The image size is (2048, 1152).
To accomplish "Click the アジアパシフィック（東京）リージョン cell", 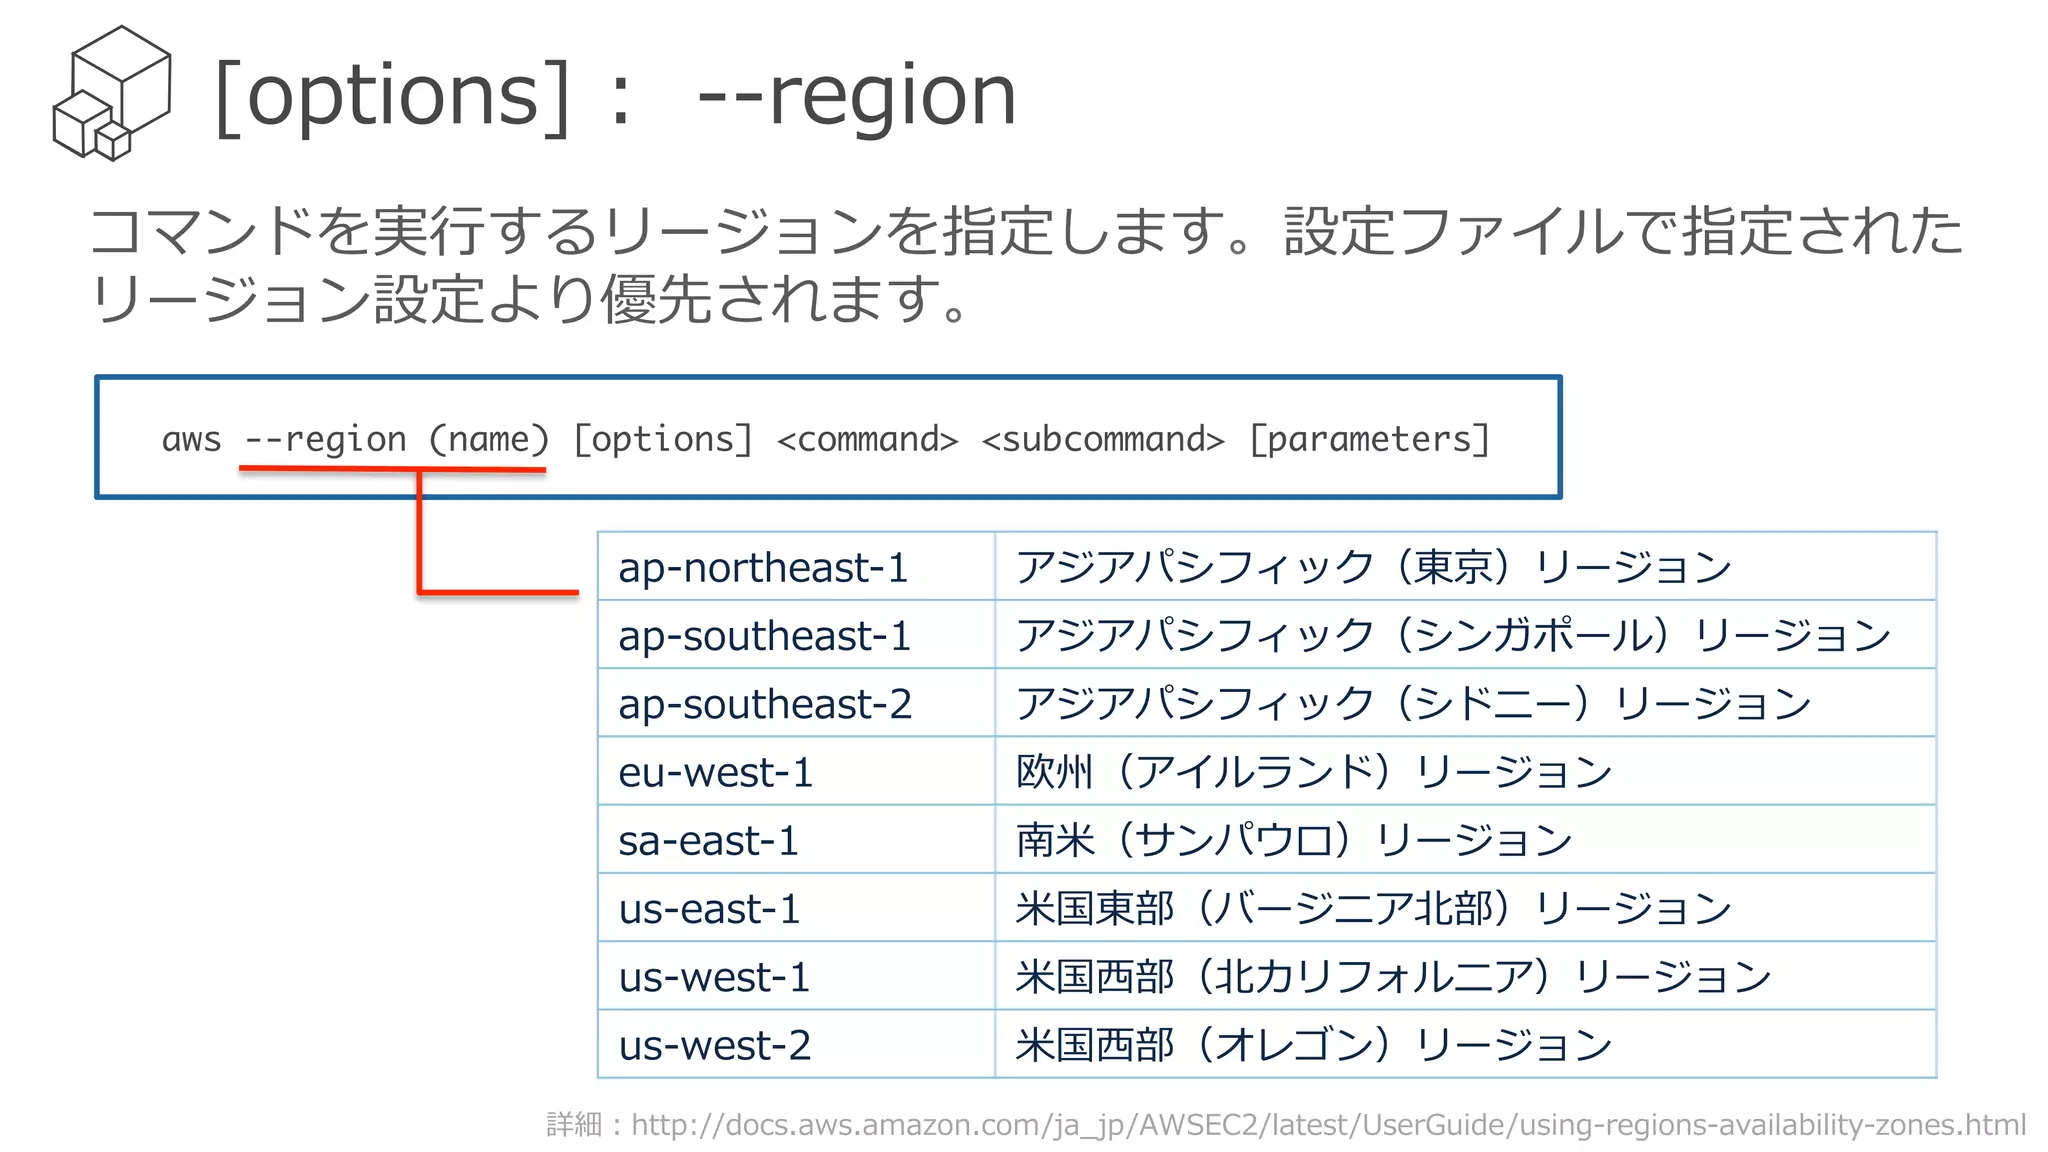I will (x=1466, y=566).
